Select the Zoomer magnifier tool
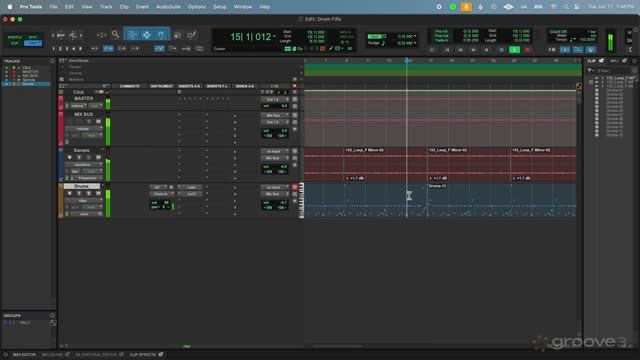Image resolution: width=640 pixels, height=360 pixels. pyautogui.click(x=116, y=35)
